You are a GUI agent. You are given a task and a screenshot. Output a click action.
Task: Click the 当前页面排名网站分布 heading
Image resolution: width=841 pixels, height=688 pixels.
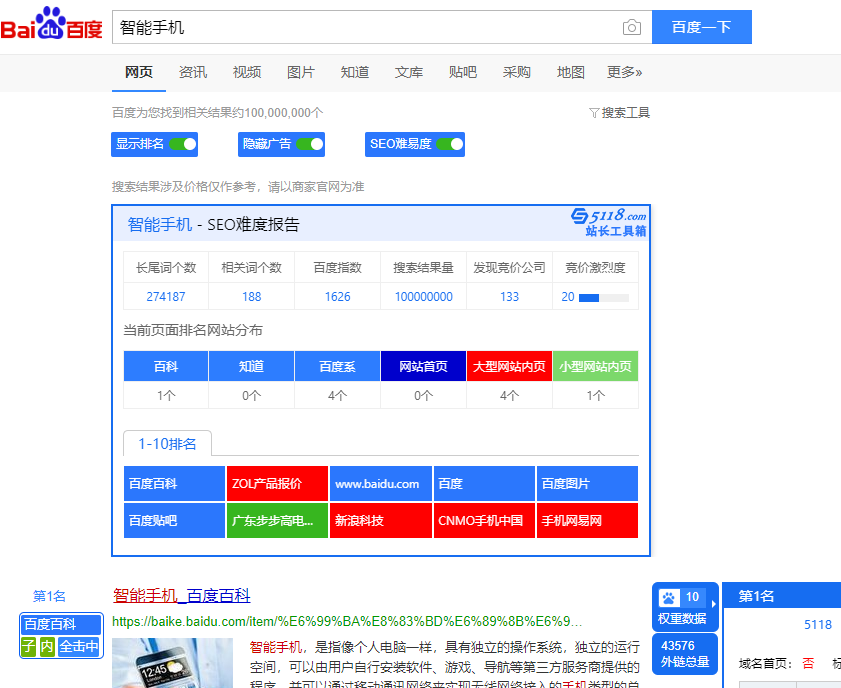(193, 330)
